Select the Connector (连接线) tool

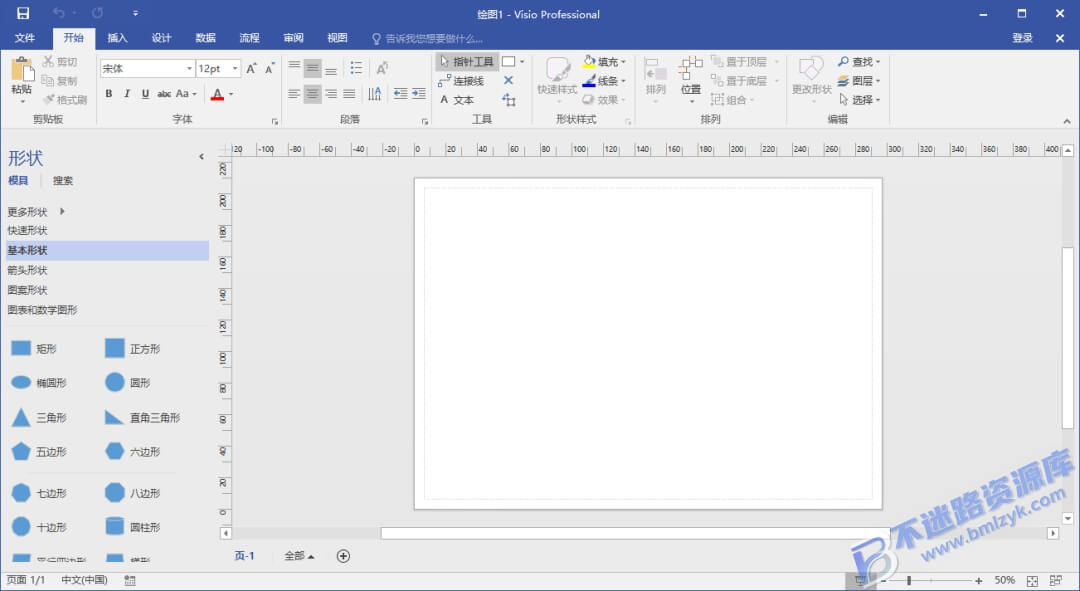point(461,81)
